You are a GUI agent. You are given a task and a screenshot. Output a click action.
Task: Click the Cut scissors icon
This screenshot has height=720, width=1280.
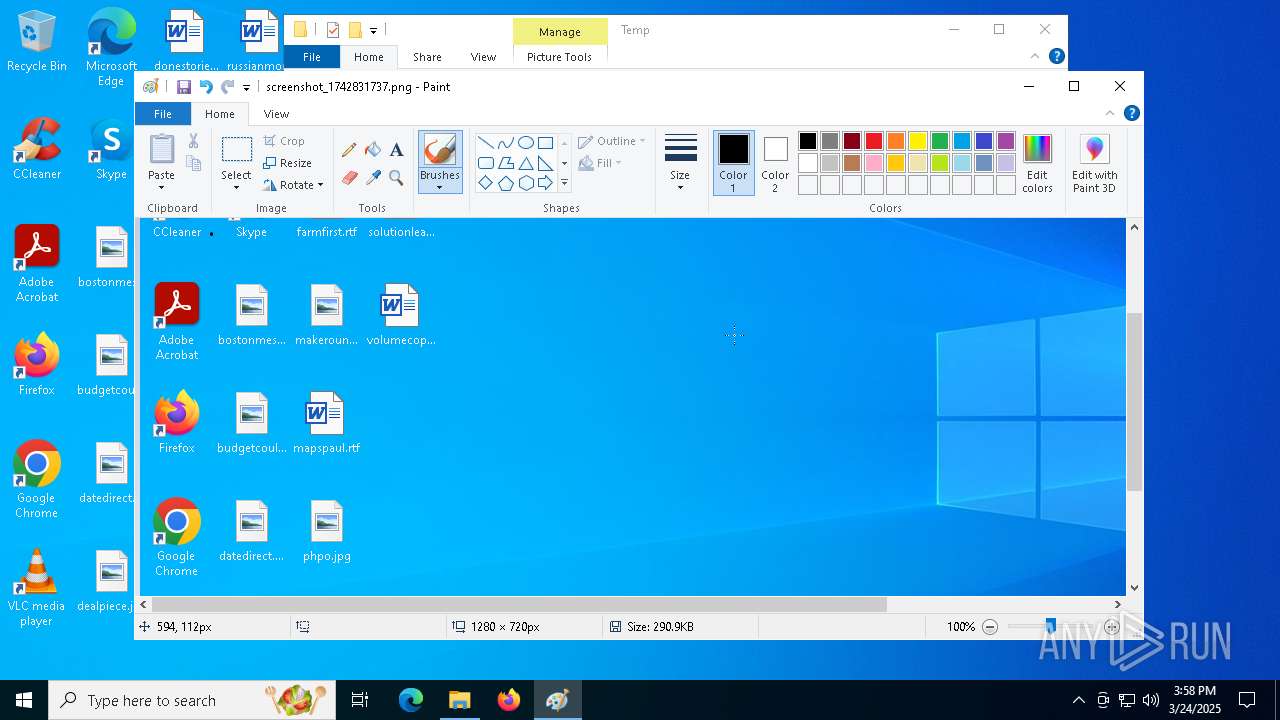[193, 141]
